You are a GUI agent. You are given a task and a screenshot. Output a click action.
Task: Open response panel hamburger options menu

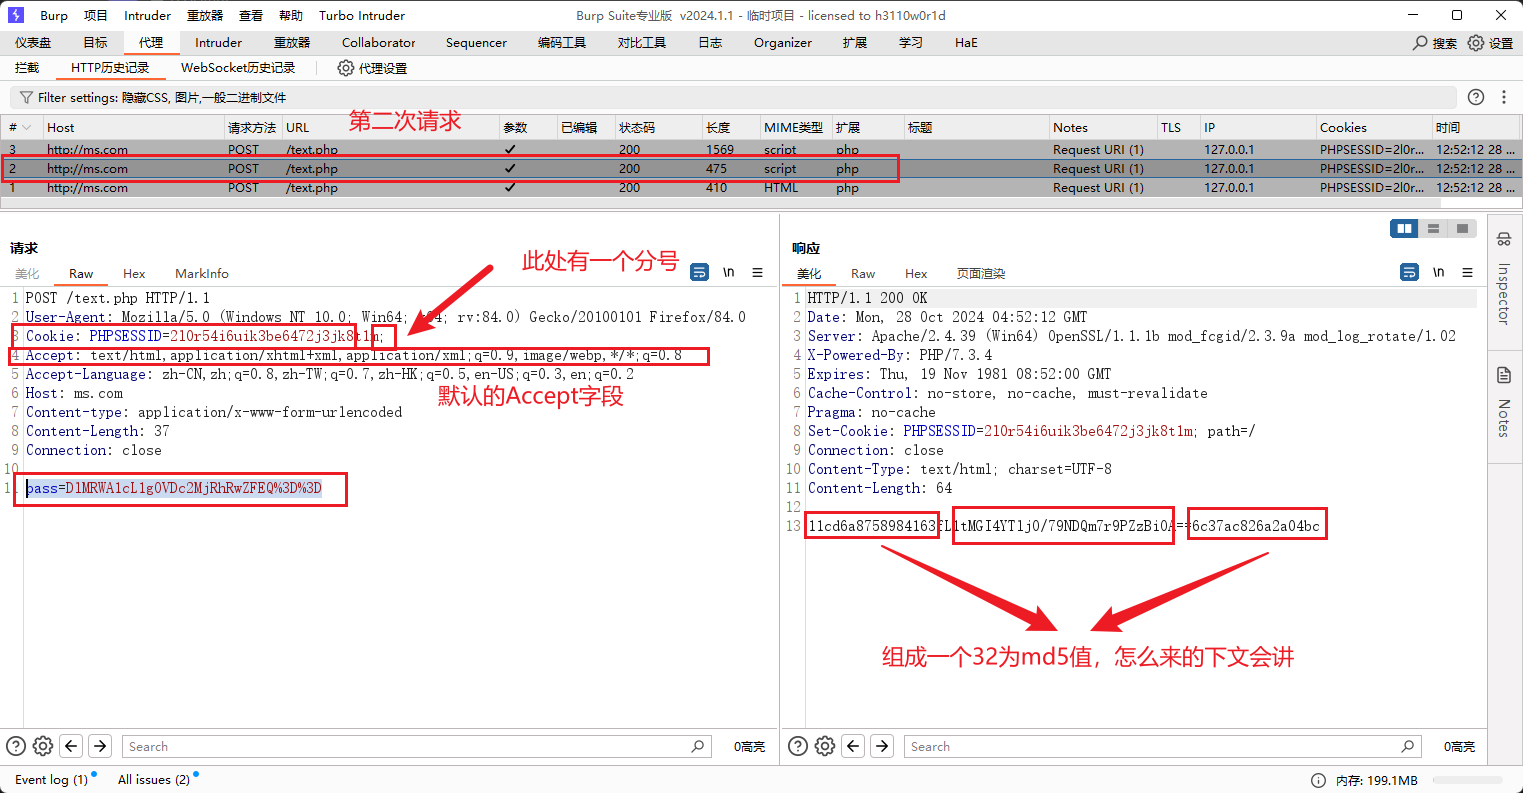coord(1467,272)
